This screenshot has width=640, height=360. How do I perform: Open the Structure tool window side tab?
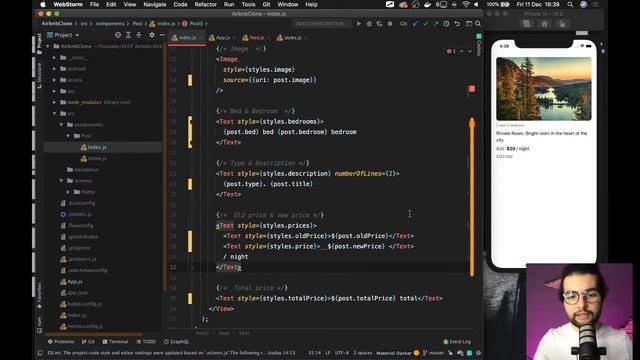39,76
